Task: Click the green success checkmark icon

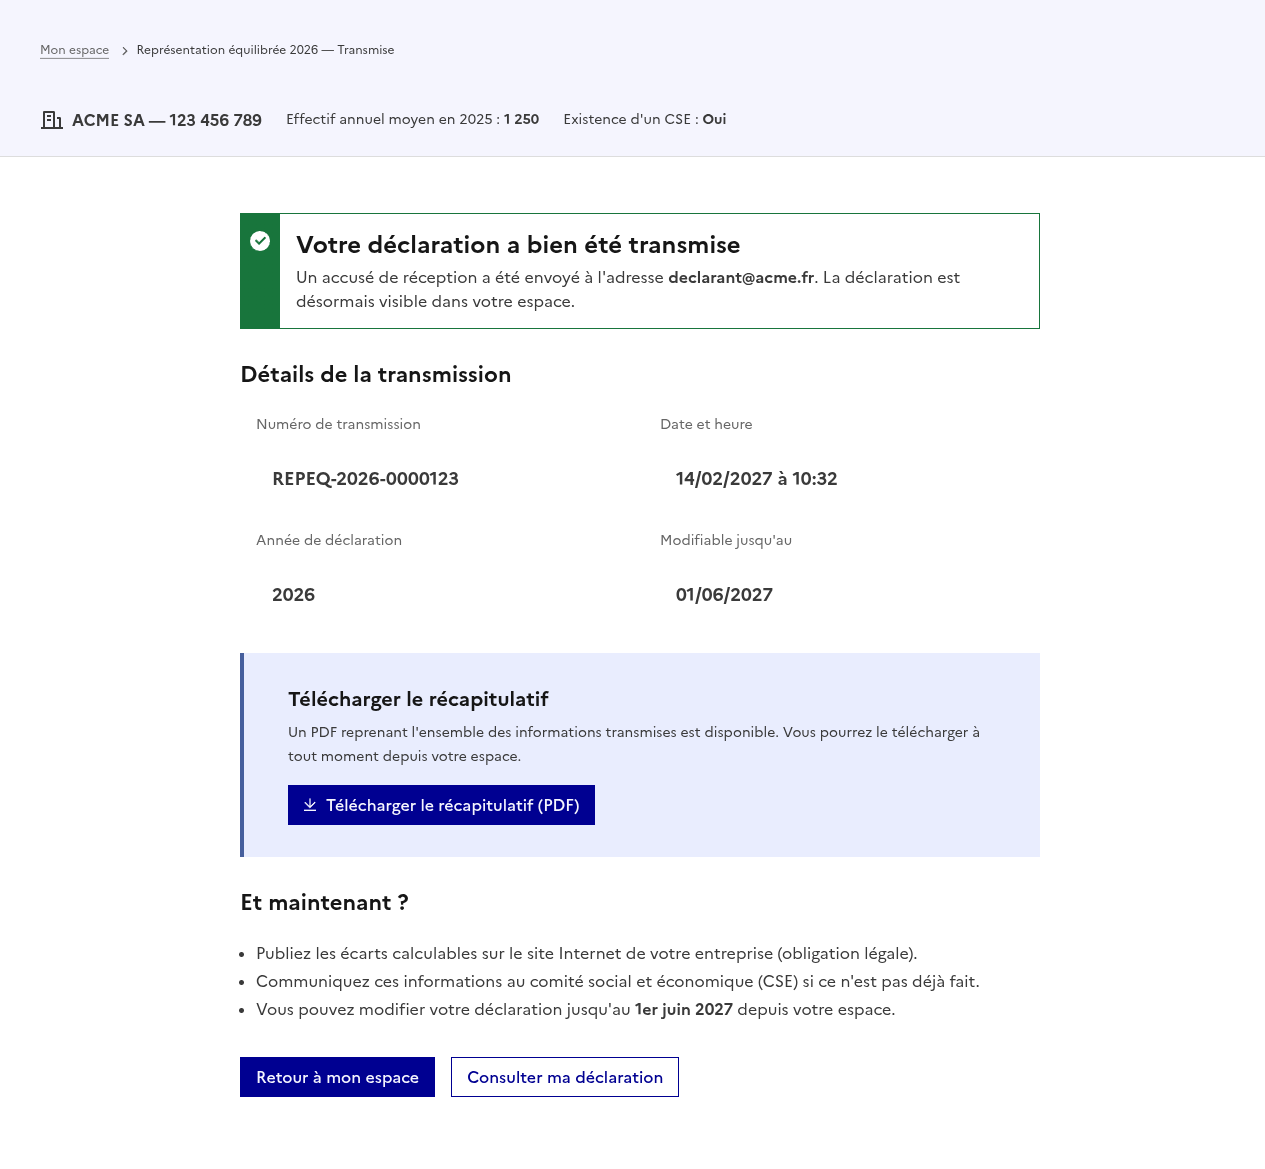Action: (260, 241)
